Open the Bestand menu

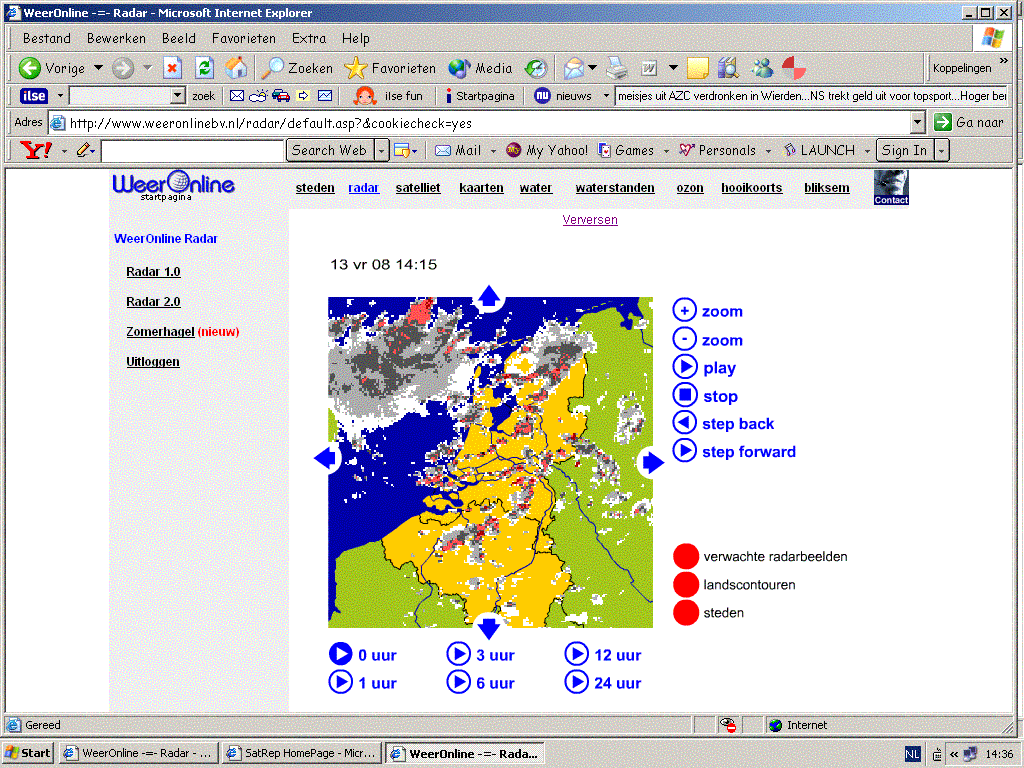46,39
